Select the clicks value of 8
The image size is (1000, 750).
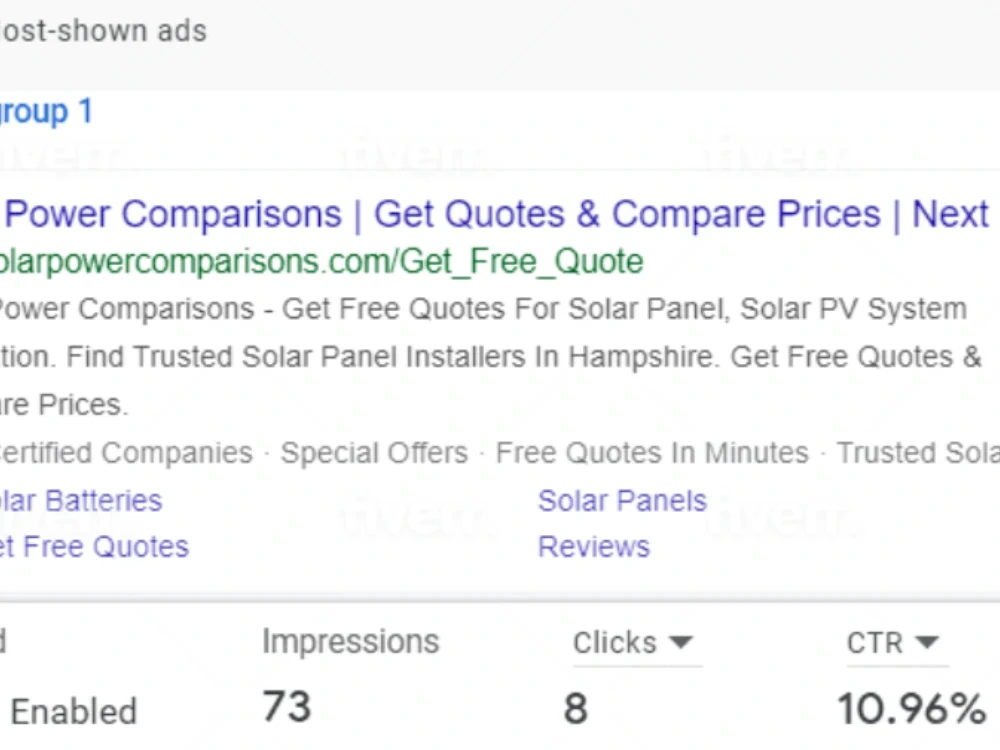coord(575,709)
